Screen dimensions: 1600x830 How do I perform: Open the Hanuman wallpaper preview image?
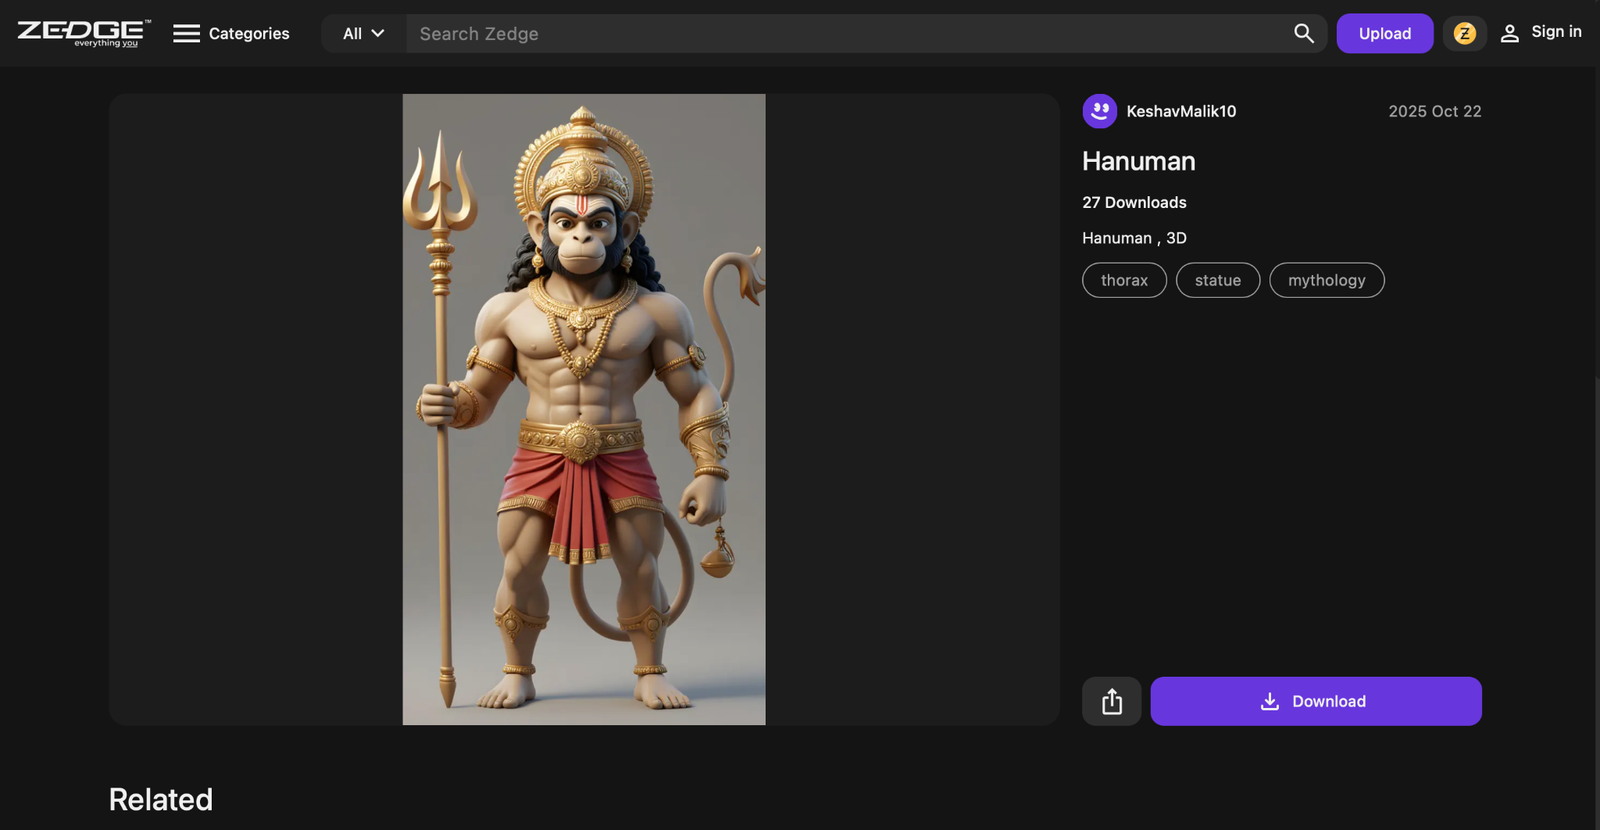click(x=584, y=409)
